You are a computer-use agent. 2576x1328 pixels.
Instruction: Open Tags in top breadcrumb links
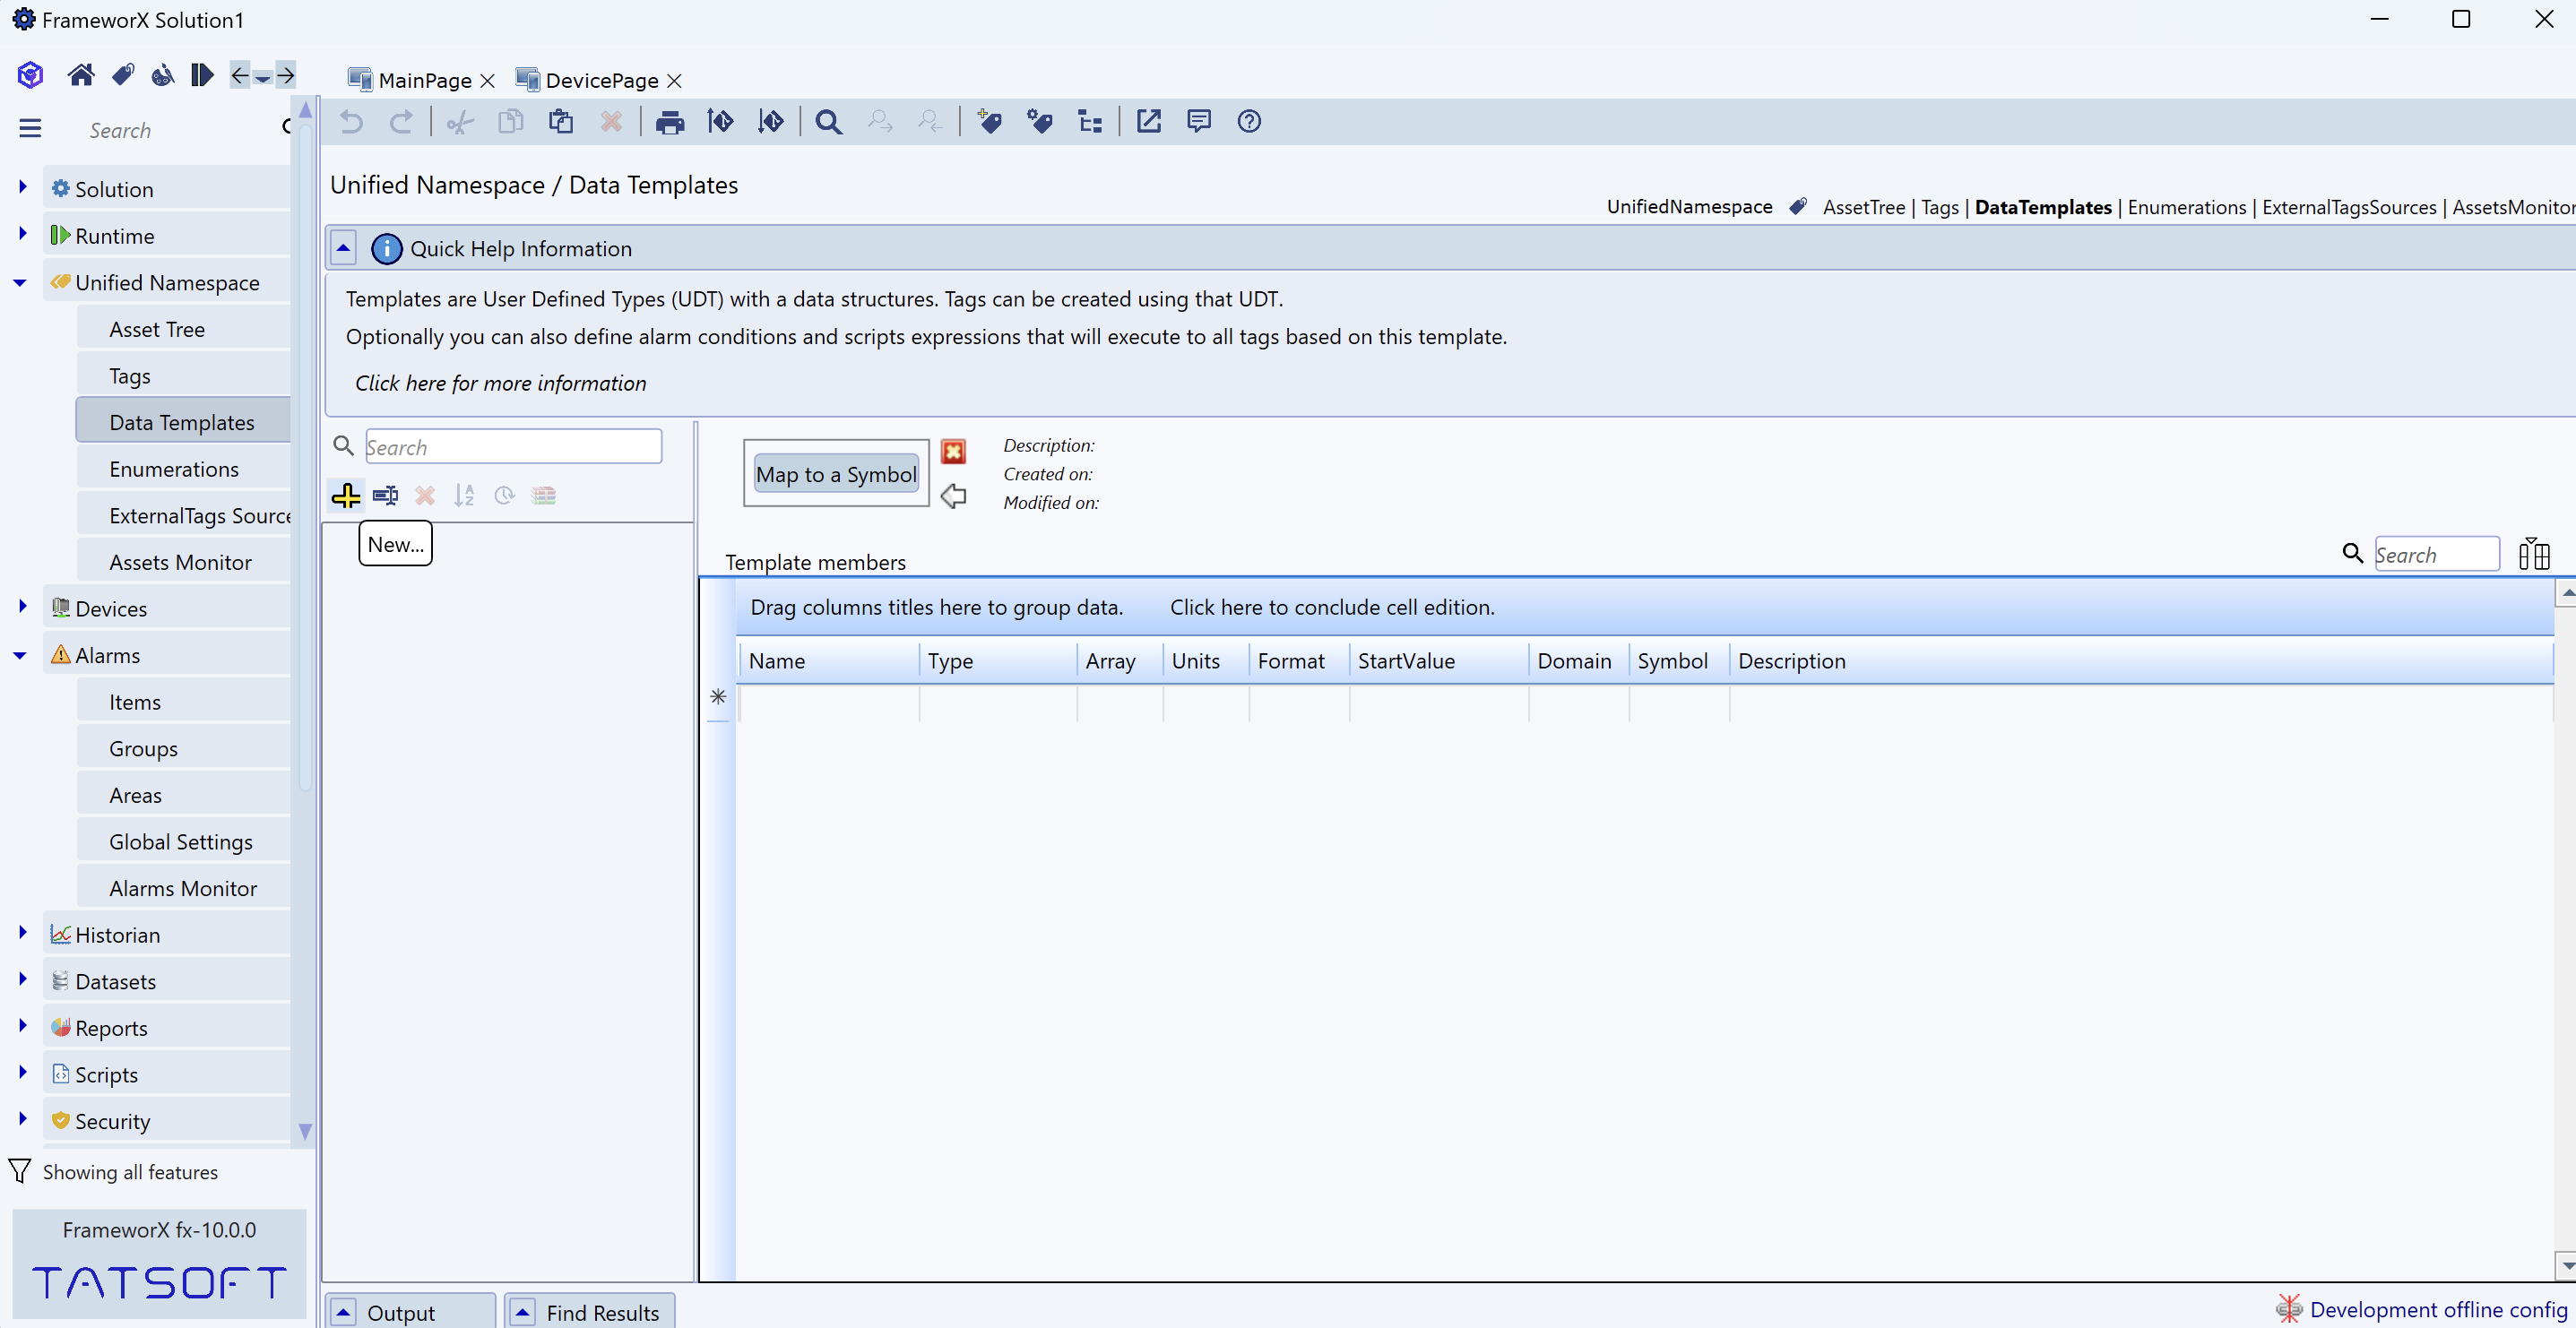pyautogui.click(x=1940, y=207)
